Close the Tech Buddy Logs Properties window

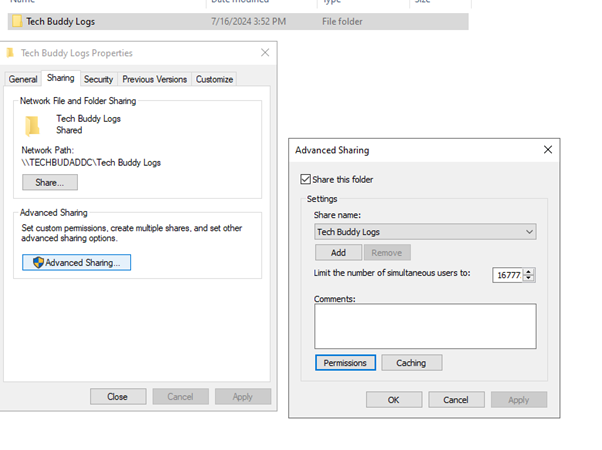click(264, 53)
